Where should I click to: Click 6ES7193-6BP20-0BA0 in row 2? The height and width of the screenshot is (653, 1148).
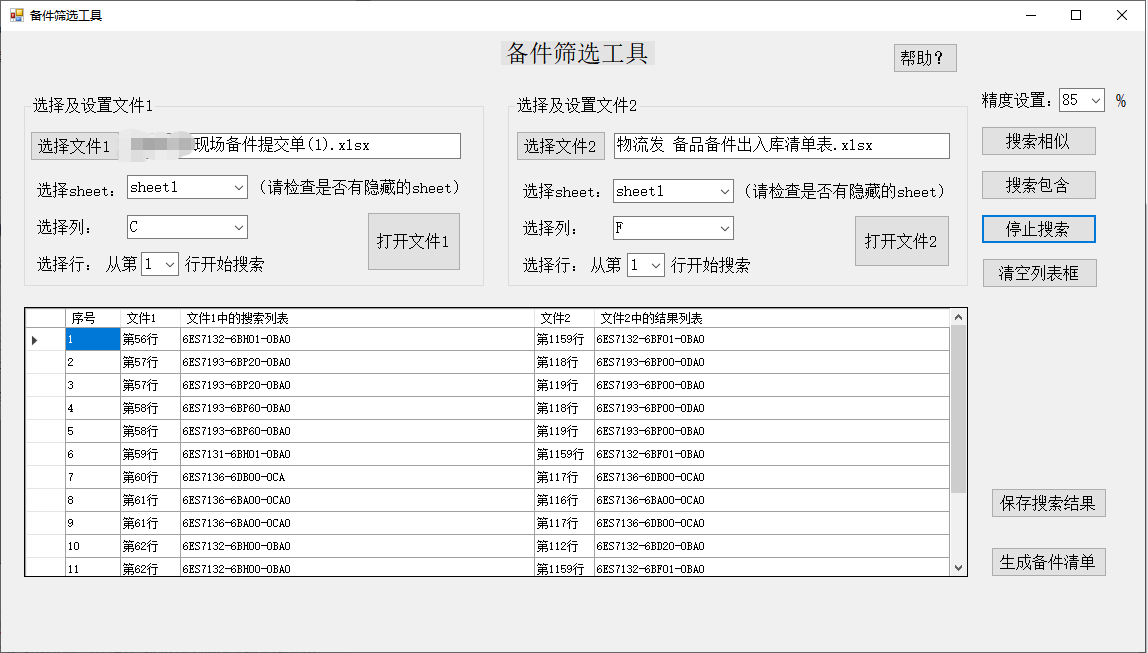(357, 362)
